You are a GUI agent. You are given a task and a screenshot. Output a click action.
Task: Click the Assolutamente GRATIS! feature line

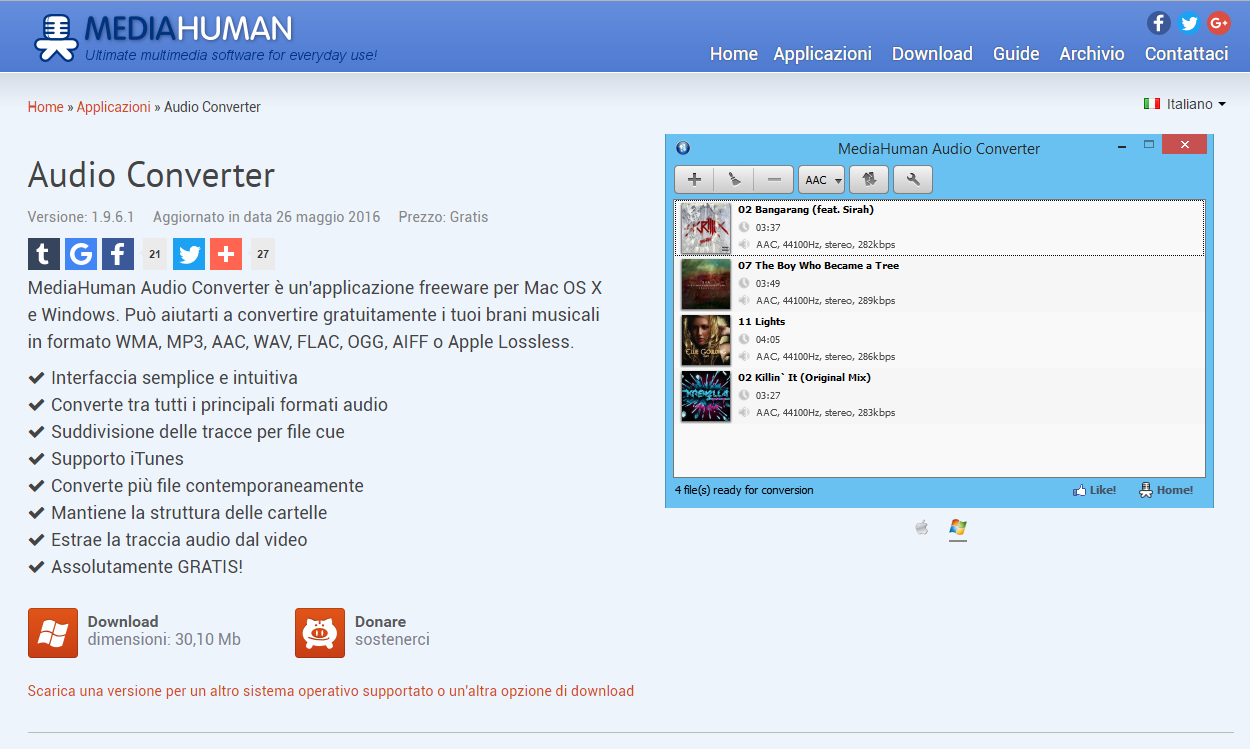[146, 567]
